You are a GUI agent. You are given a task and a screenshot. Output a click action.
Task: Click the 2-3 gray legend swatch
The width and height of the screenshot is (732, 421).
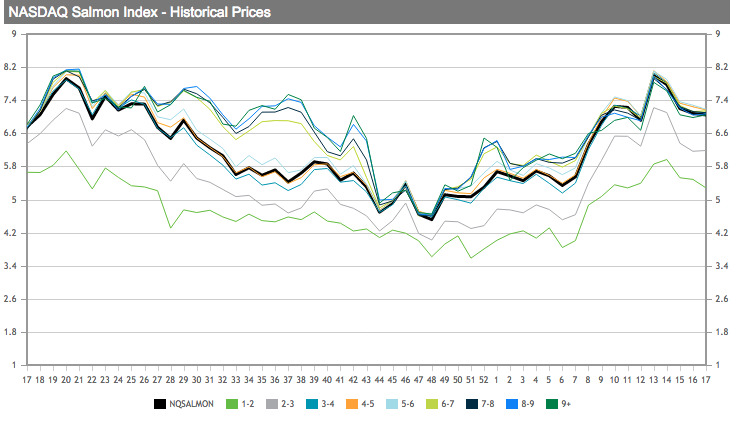tap(272, 404)
